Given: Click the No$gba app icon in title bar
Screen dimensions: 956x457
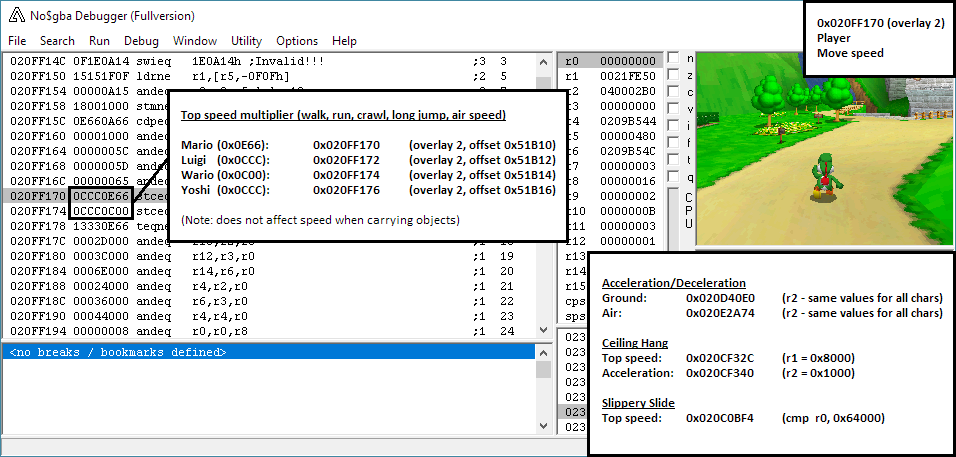Looking at the screenshot, I should [x=17, y=16].
